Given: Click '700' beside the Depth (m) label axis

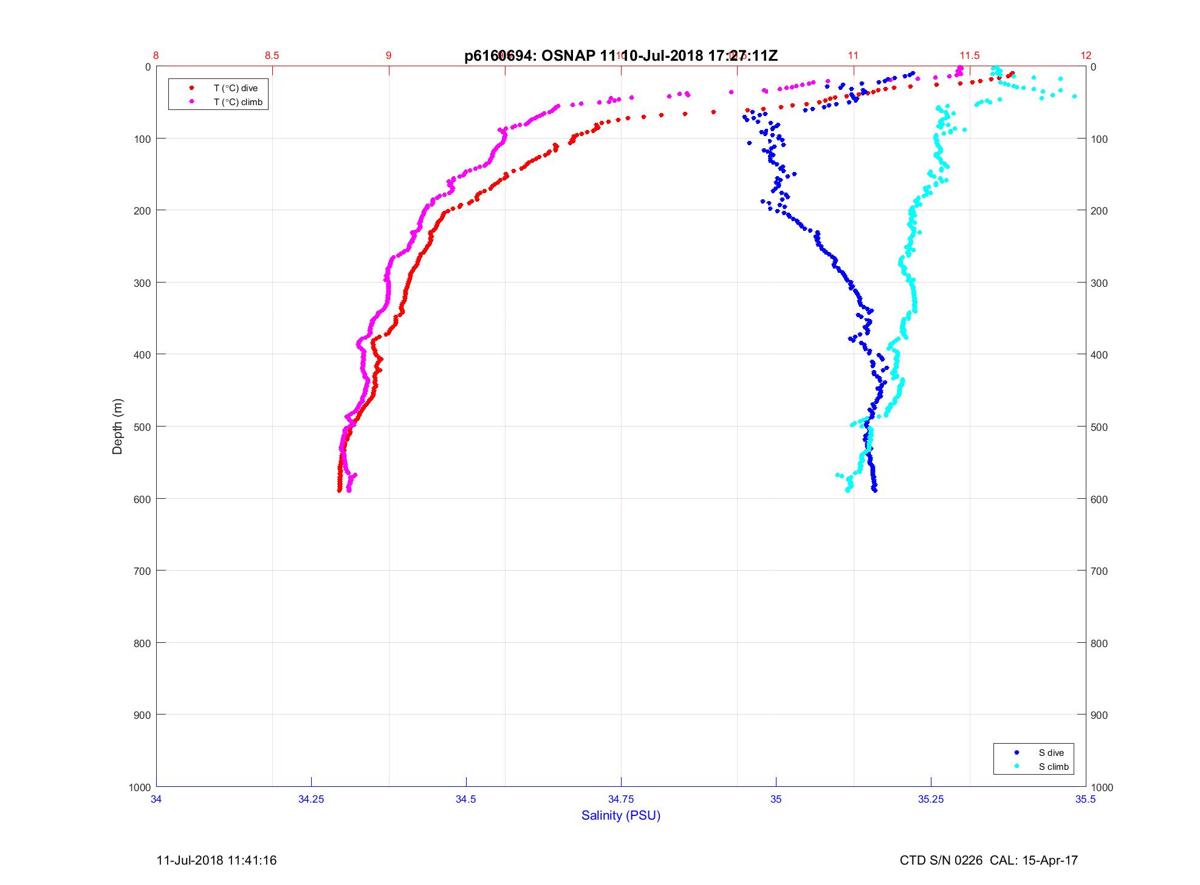Looking at the screenshot, I should pyautogui.click(x=142, y=571).
